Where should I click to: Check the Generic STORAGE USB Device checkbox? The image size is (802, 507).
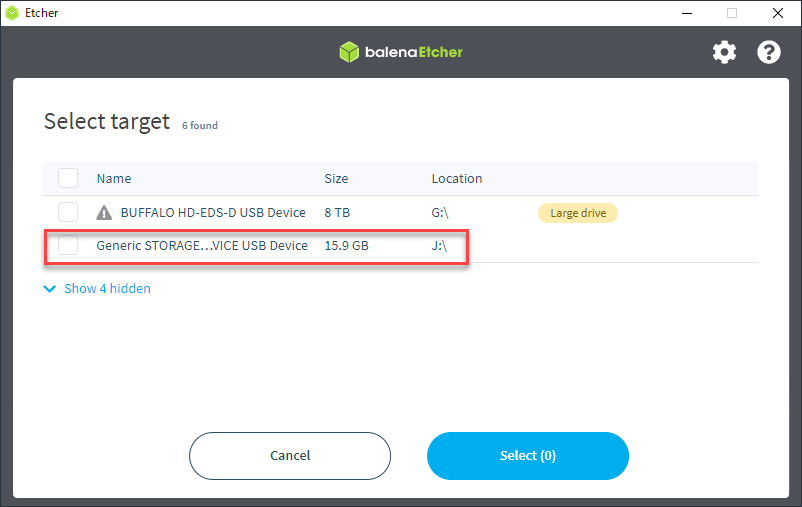(68, 245)
